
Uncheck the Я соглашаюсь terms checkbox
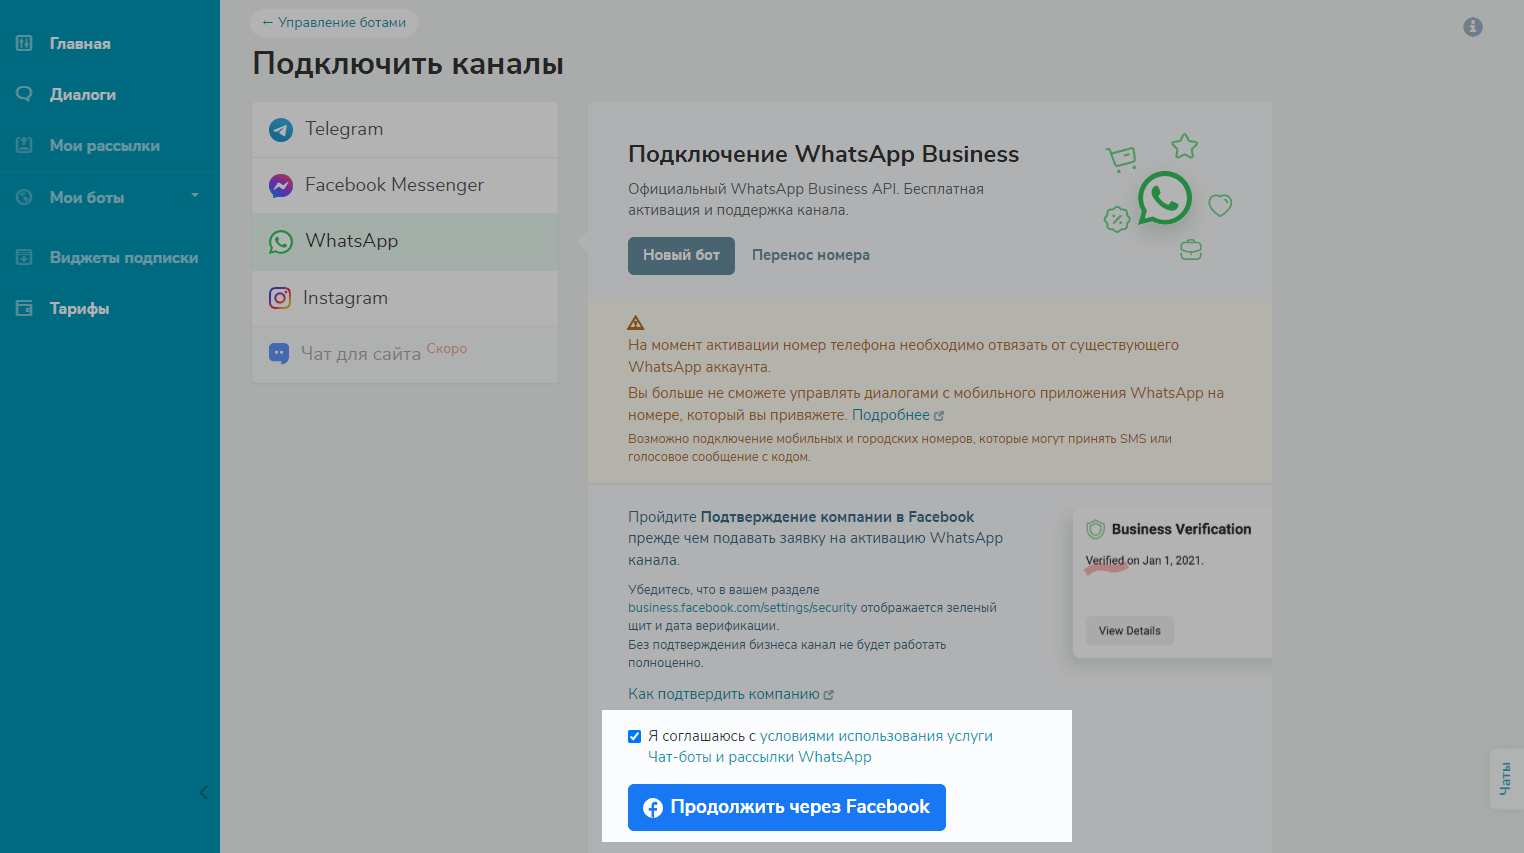634,736
